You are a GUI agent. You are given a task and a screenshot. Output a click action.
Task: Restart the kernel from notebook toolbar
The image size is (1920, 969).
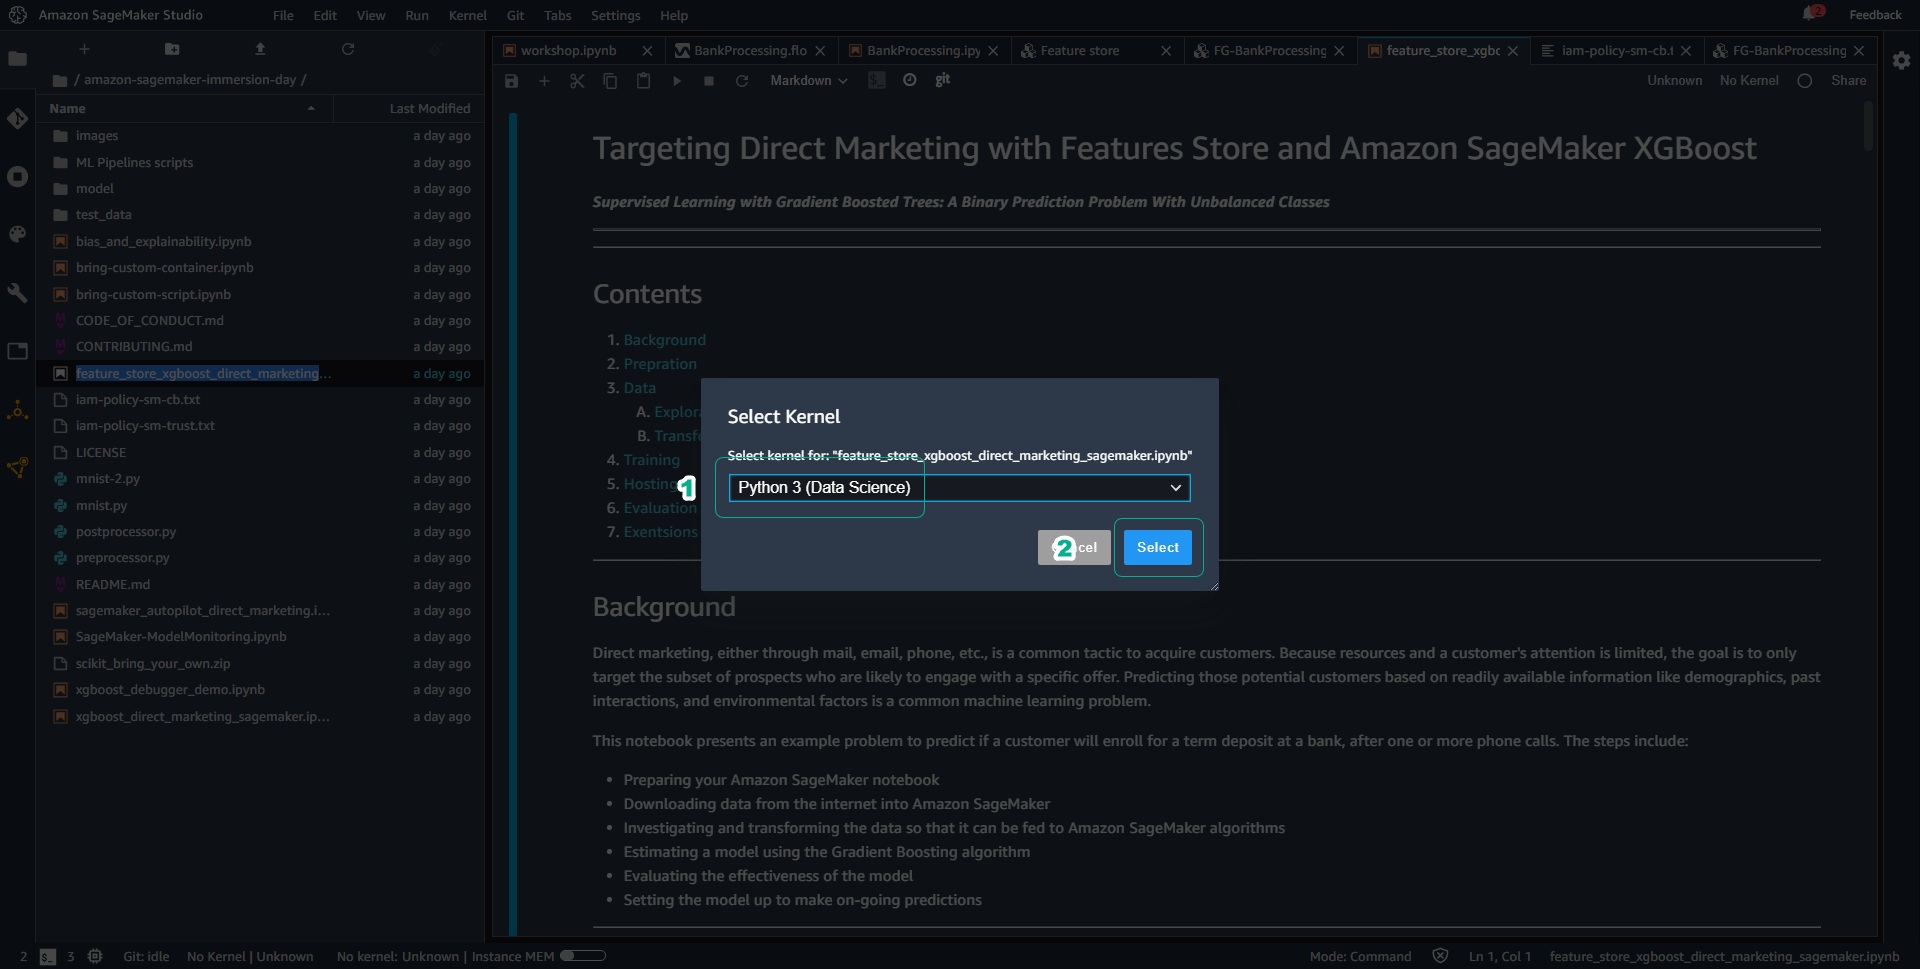(x=742, y=81)
